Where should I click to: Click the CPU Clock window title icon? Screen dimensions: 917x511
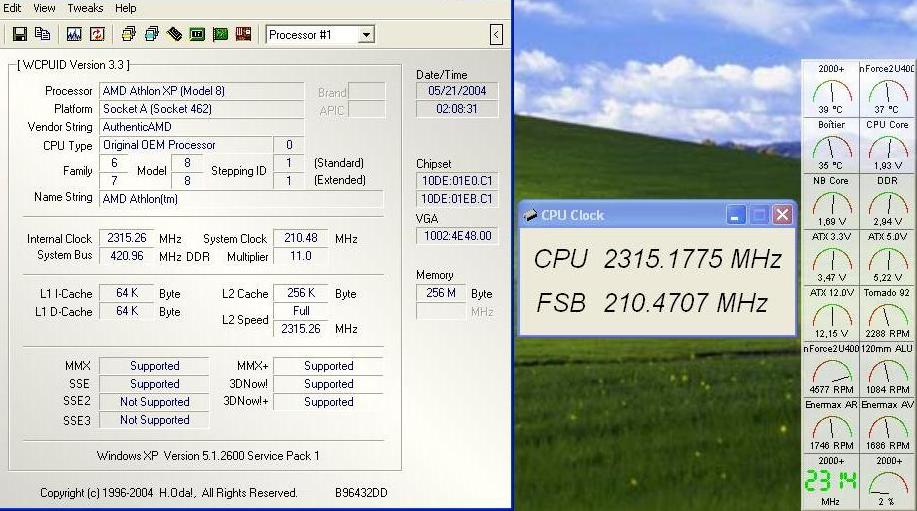(x=530, y=215)
